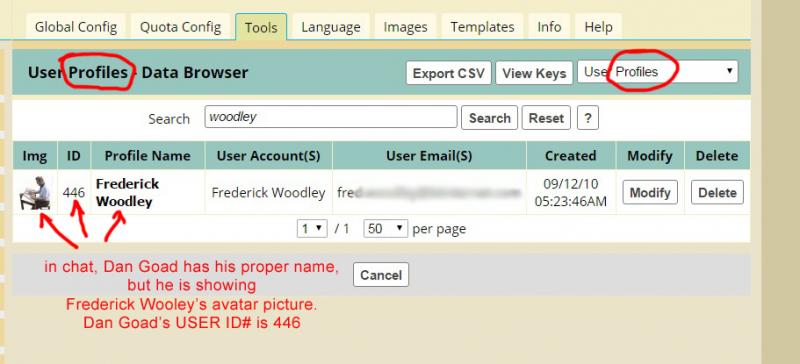Click Frederick Woodley's avatar thumbnail
This screenshot has height=364, width=800.
35,193
